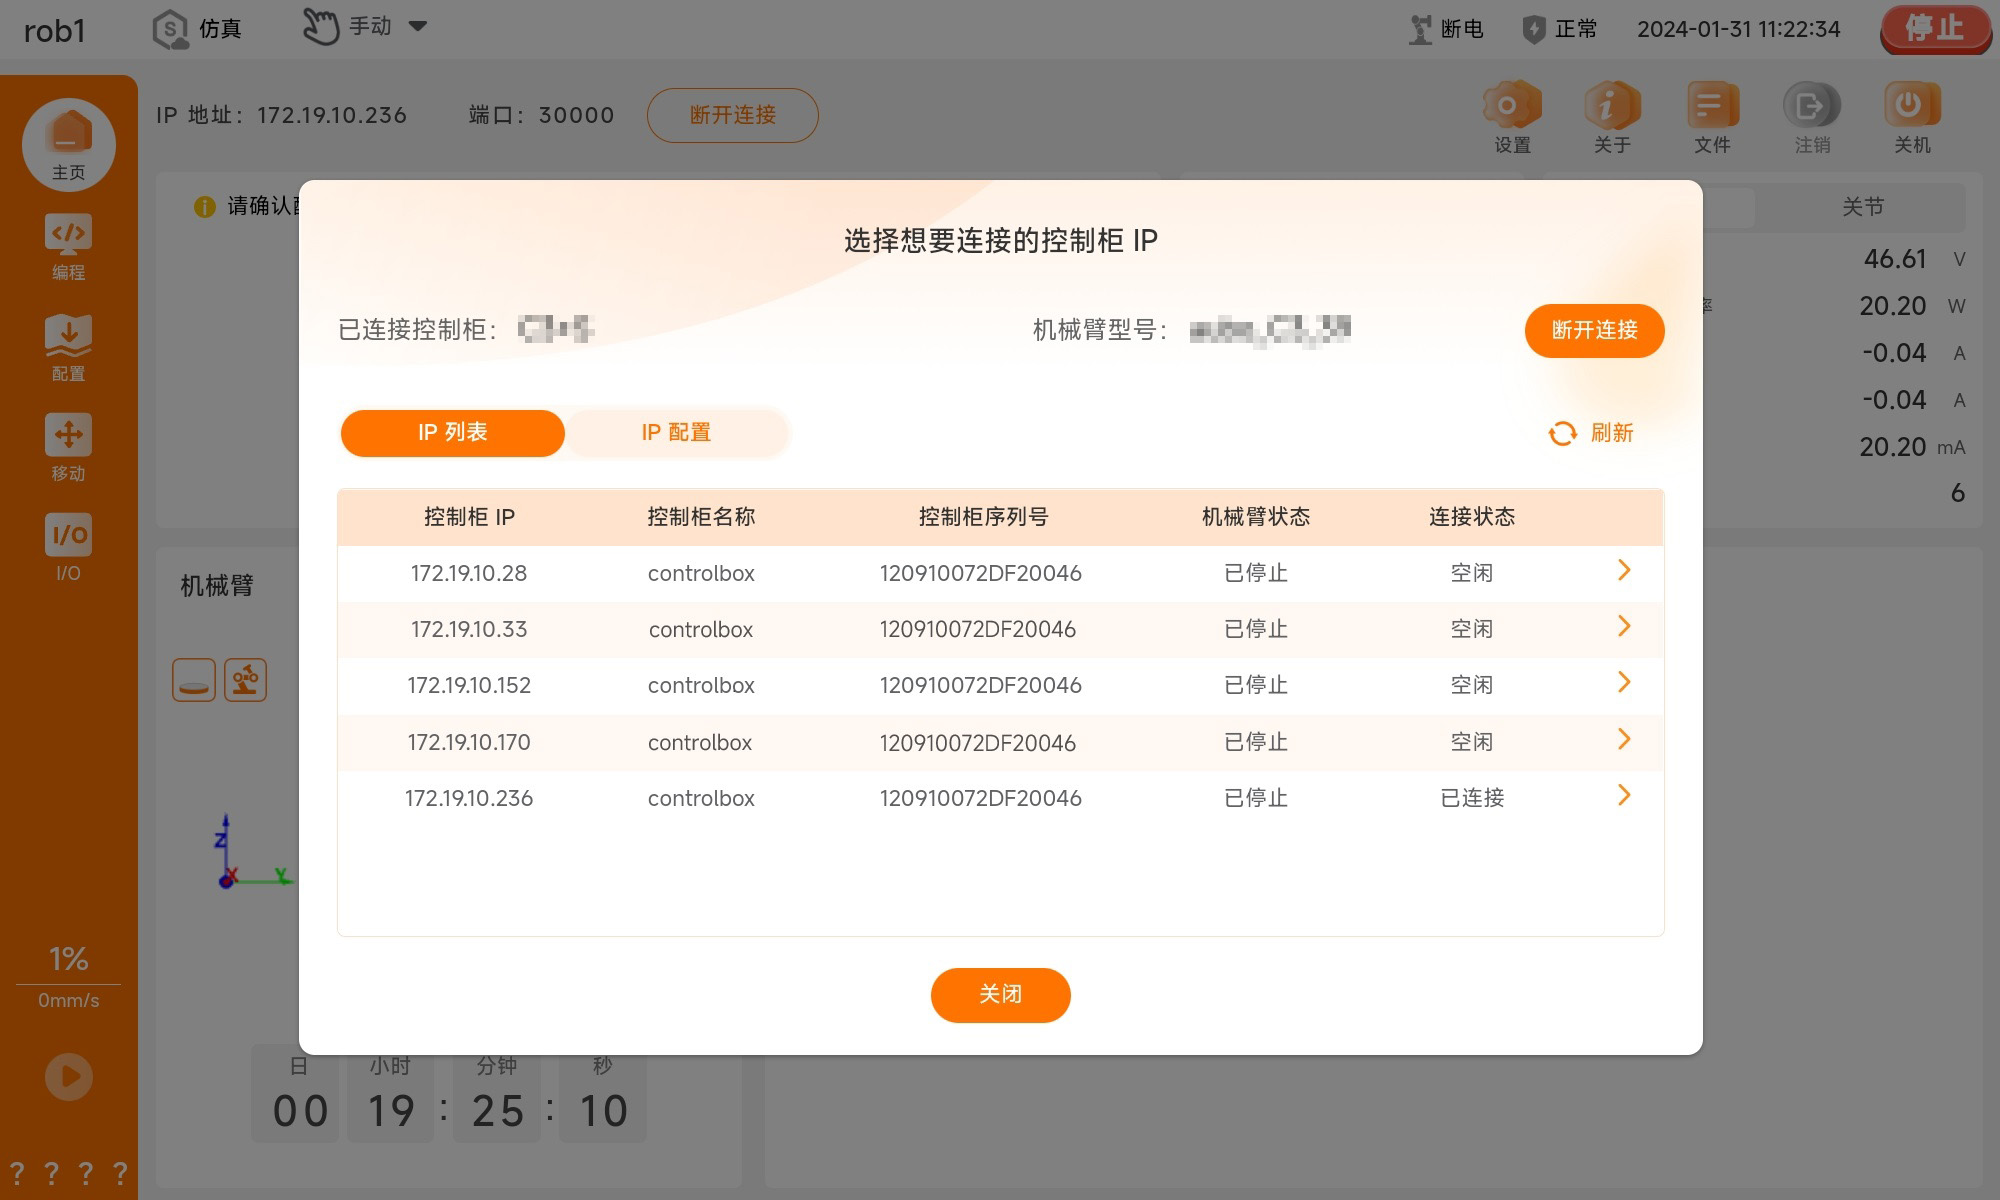Click the 注销 logout icon
The width and height of the screenshot is (2000, 1200).
[x=1812, y=117]
